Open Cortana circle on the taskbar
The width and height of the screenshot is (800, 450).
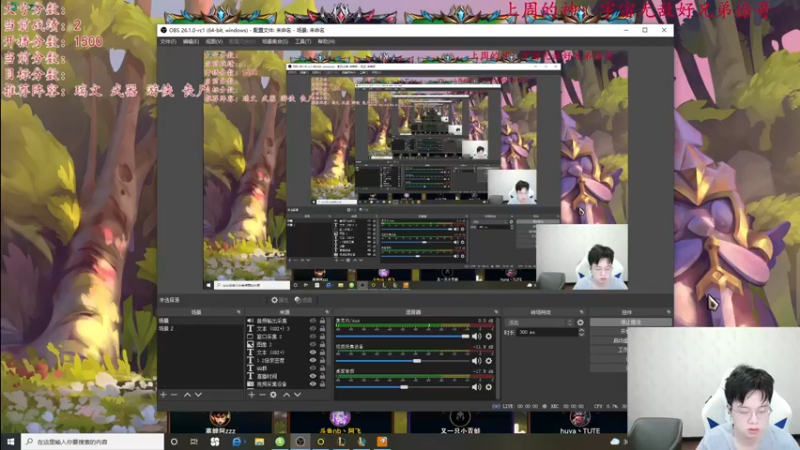(x=174, y=442)
